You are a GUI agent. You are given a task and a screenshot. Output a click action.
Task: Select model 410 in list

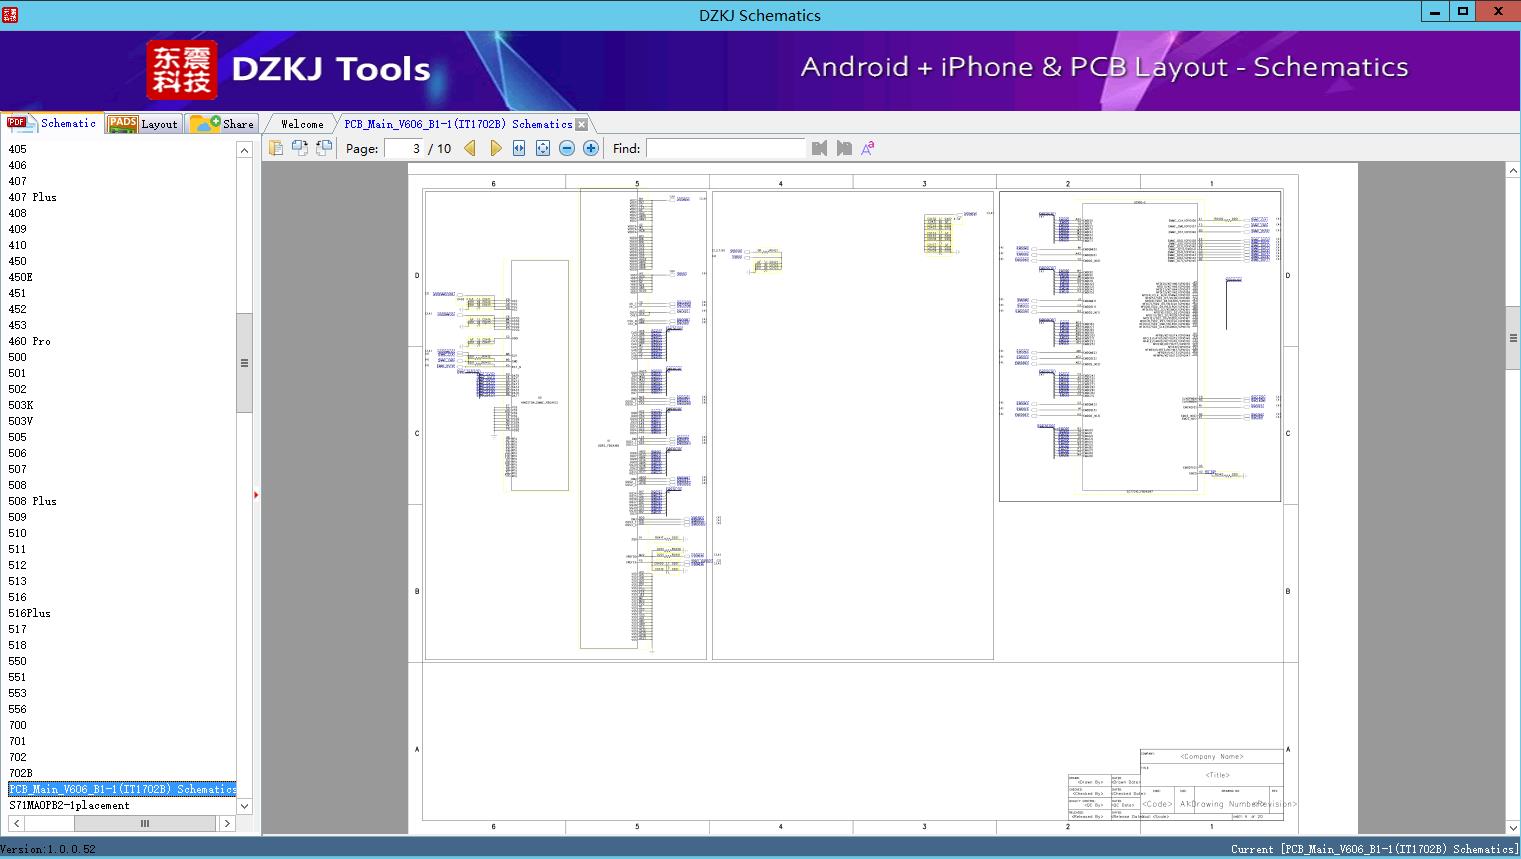point(18,245)
